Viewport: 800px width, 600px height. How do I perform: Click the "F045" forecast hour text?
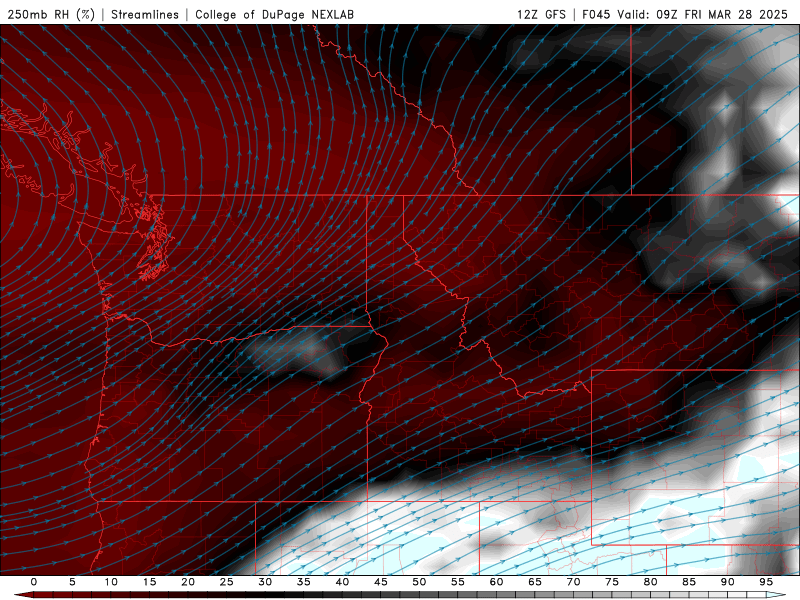tap(596, 14)
